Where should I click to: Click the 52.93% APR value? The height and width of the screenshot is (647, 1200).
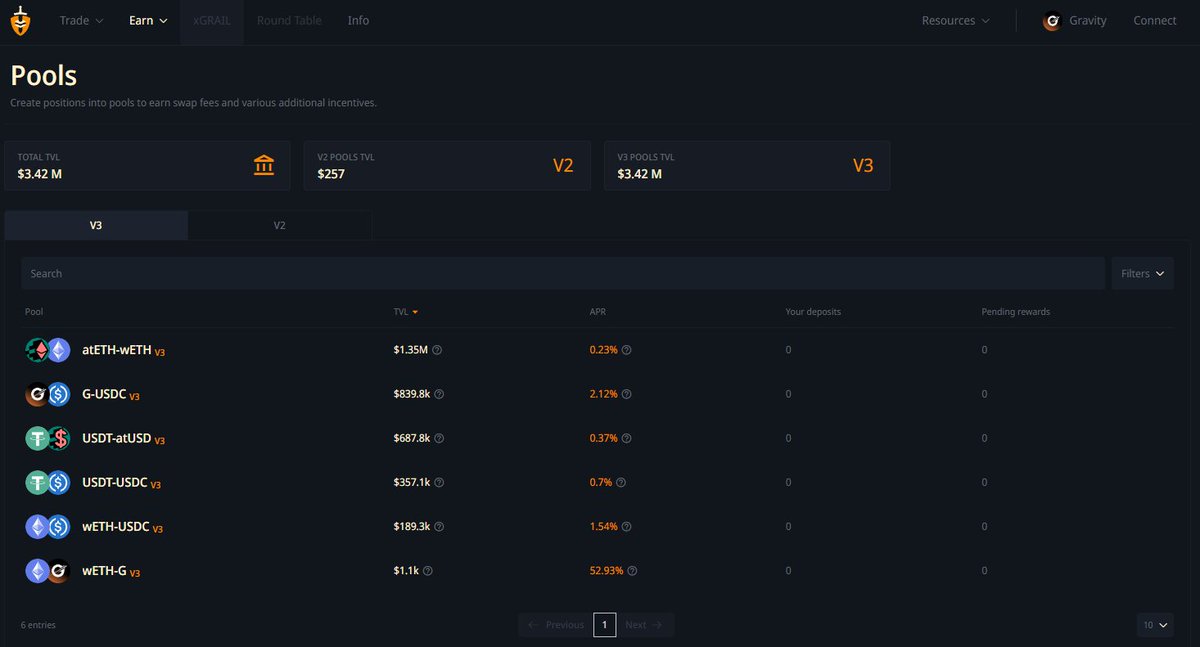pyautogui.click(x=607, y=570)
